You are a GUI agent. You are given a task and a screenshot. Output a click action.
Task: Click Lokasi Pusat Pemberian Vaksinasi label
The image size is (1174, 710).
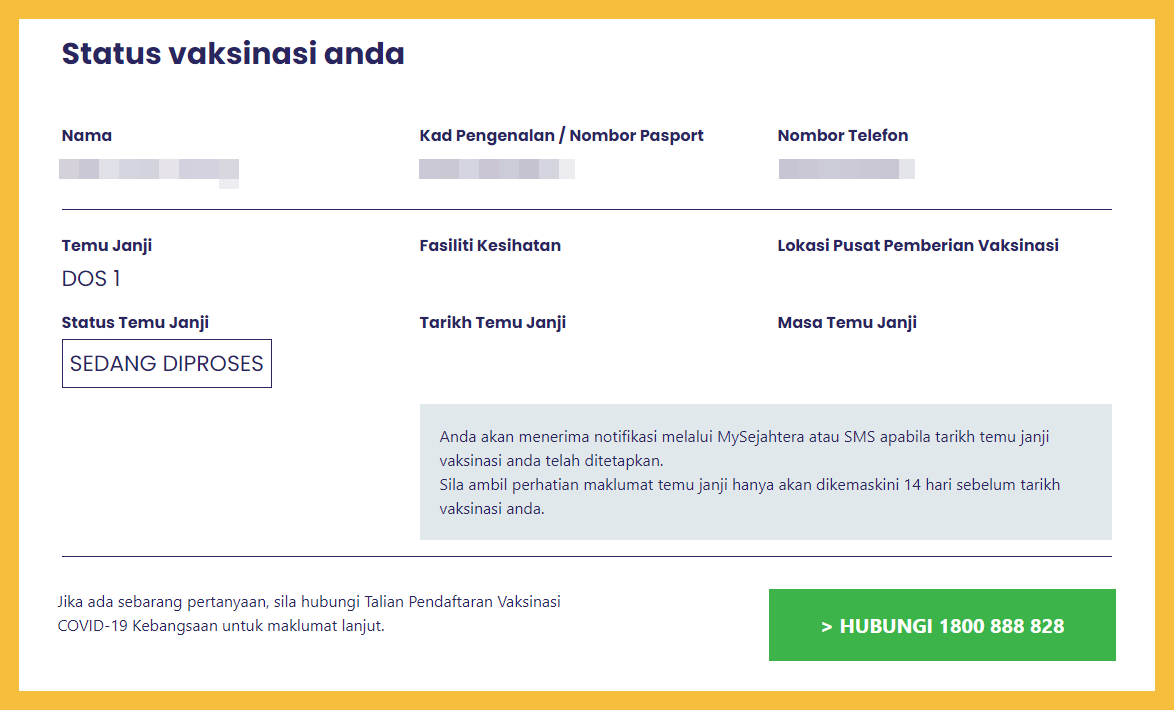tap(917, 246)
